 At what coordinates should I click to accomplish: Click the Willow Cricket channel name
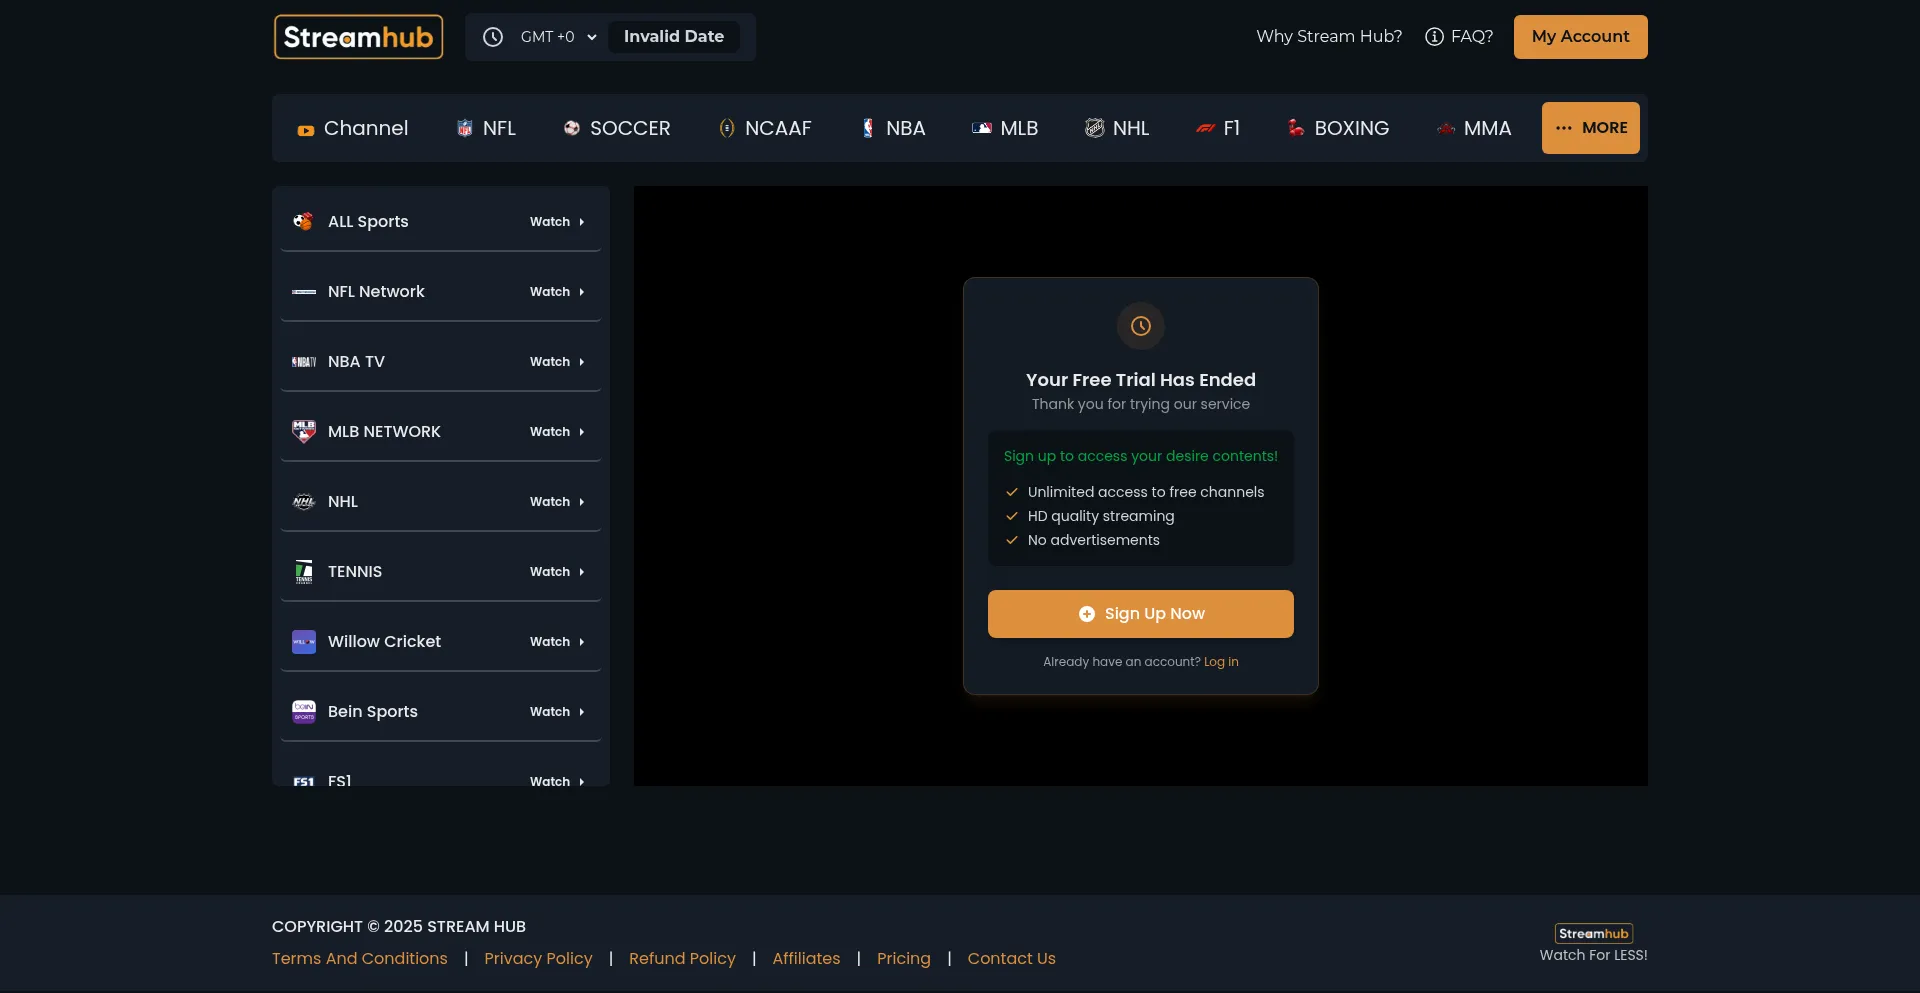(384, 642)
